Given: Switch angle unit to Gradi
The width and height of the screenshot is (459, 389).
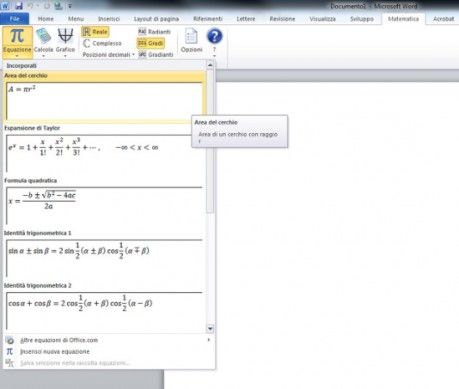Looking at the screenshot, I should [151, 43].
